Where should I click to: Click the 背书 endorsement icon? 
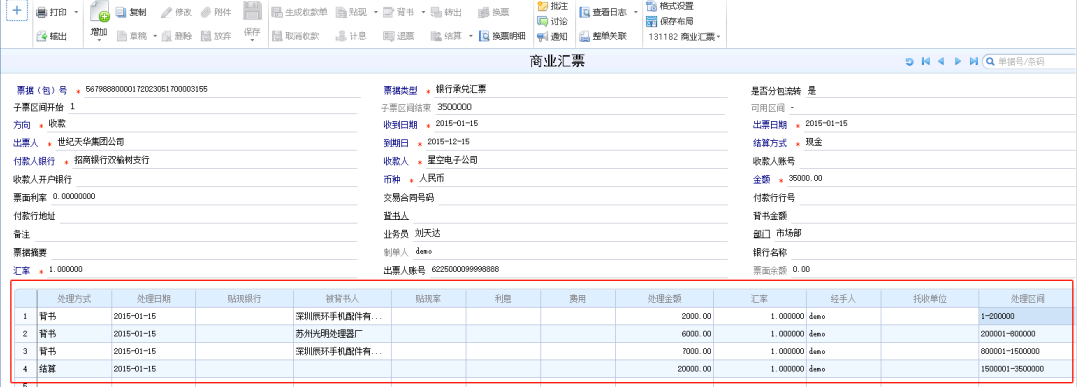coord(389,12)
